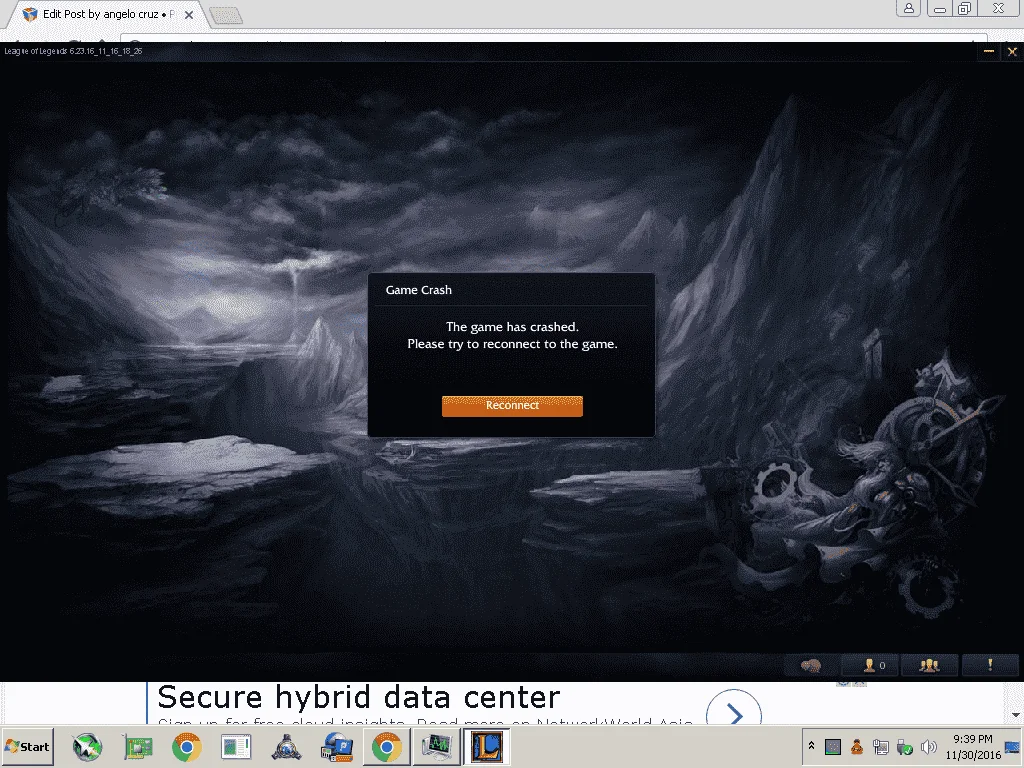Open the blue globe tripod taskbar icon

tap(286, 747)
